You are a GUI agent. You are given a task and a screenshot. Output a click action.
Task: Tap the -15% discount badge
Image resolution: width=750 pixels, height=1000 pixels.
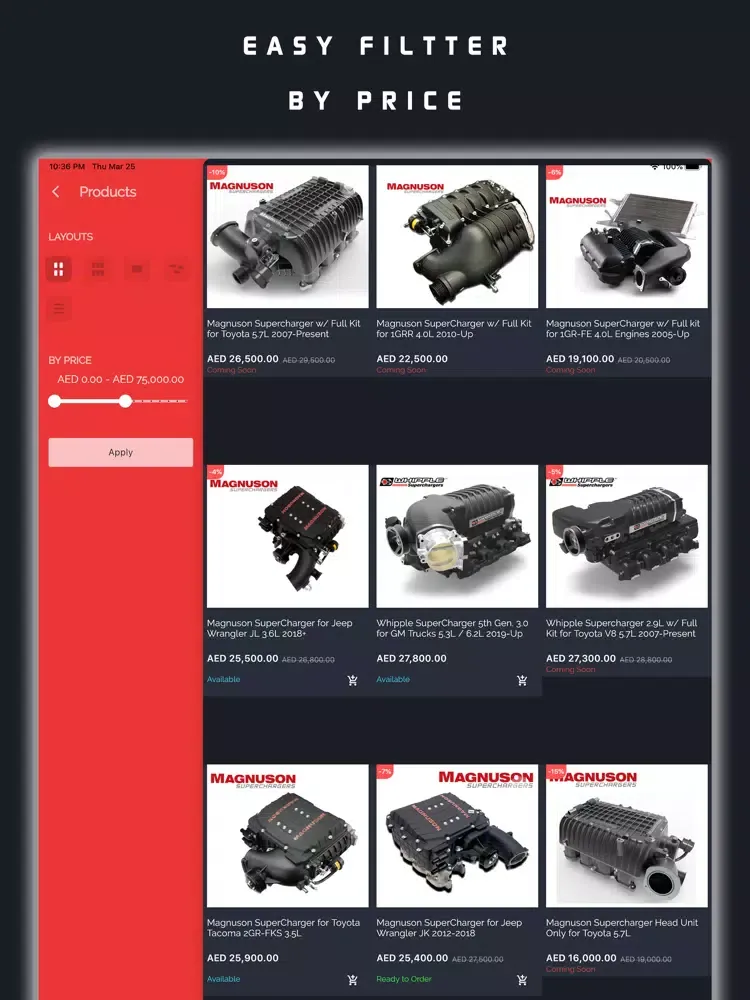(x=556, y=771)
